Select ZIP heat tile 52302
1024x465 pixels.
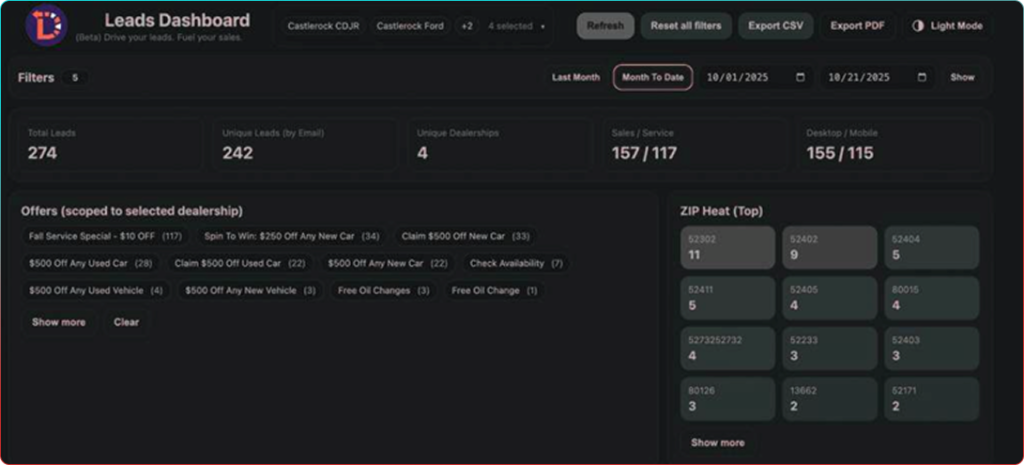[x=728, y=247]
